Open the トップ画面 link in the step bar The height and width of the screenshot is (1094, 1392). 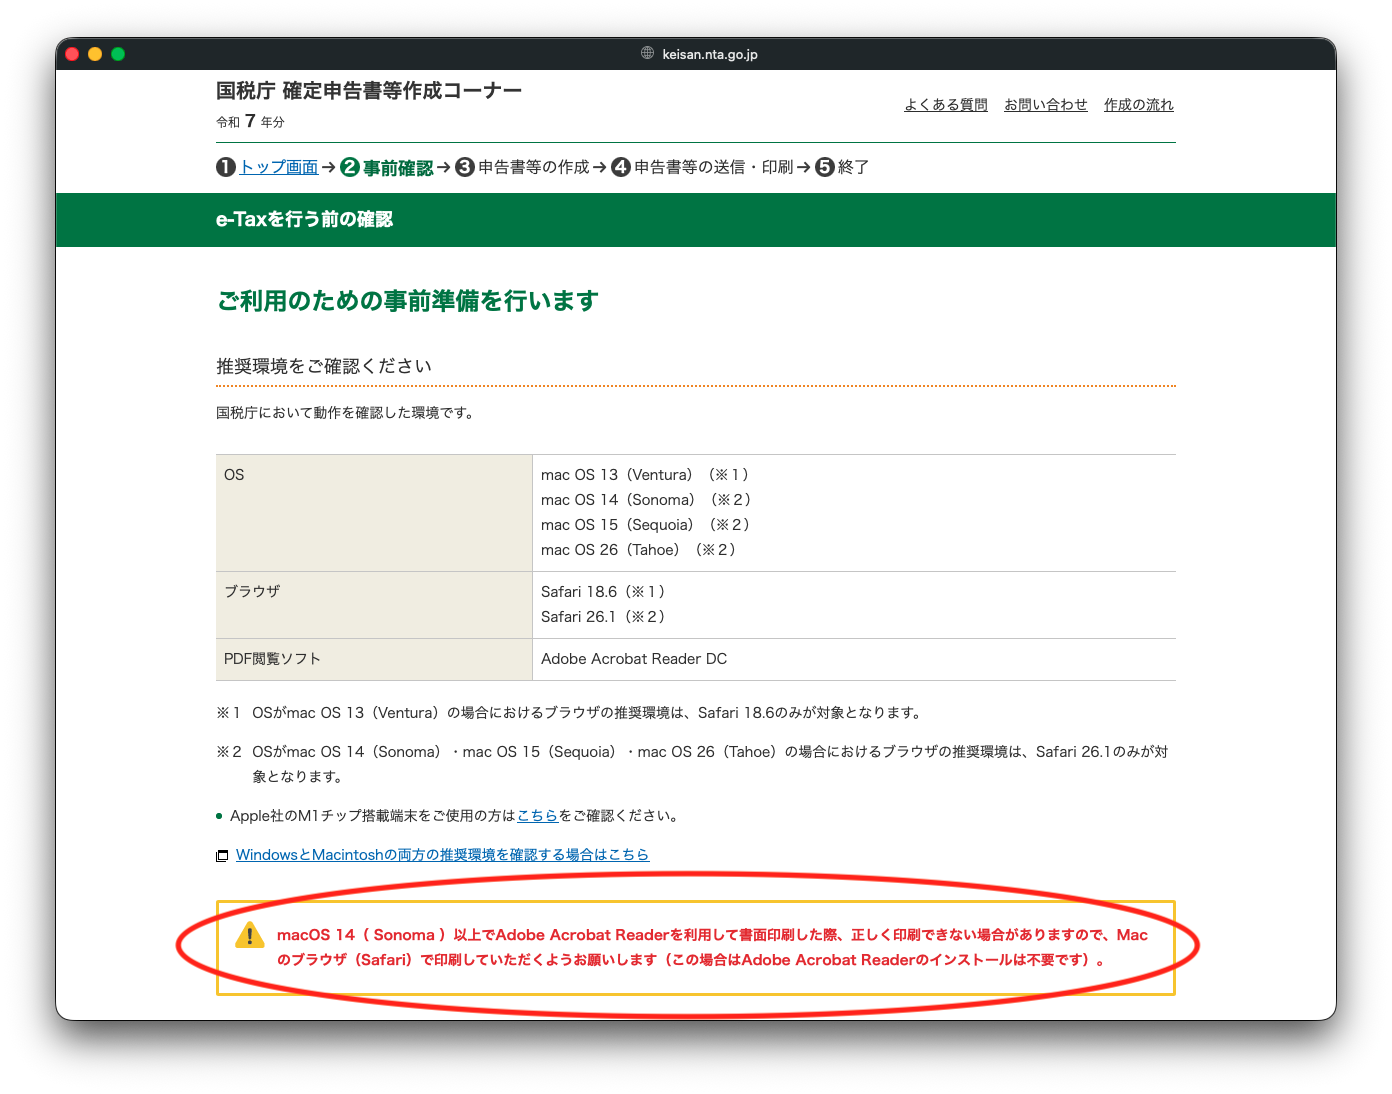tap(279, 167)
